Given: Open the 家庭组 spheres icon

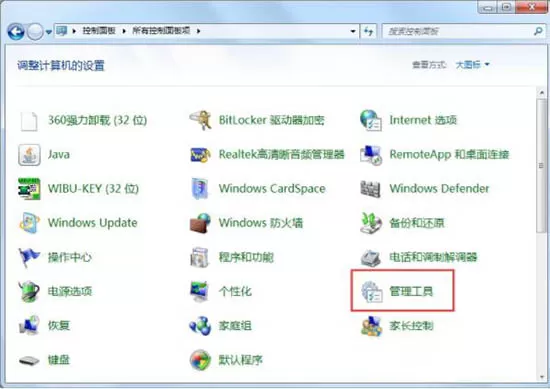Looking at the screenshot, I should tap(200, 326).
